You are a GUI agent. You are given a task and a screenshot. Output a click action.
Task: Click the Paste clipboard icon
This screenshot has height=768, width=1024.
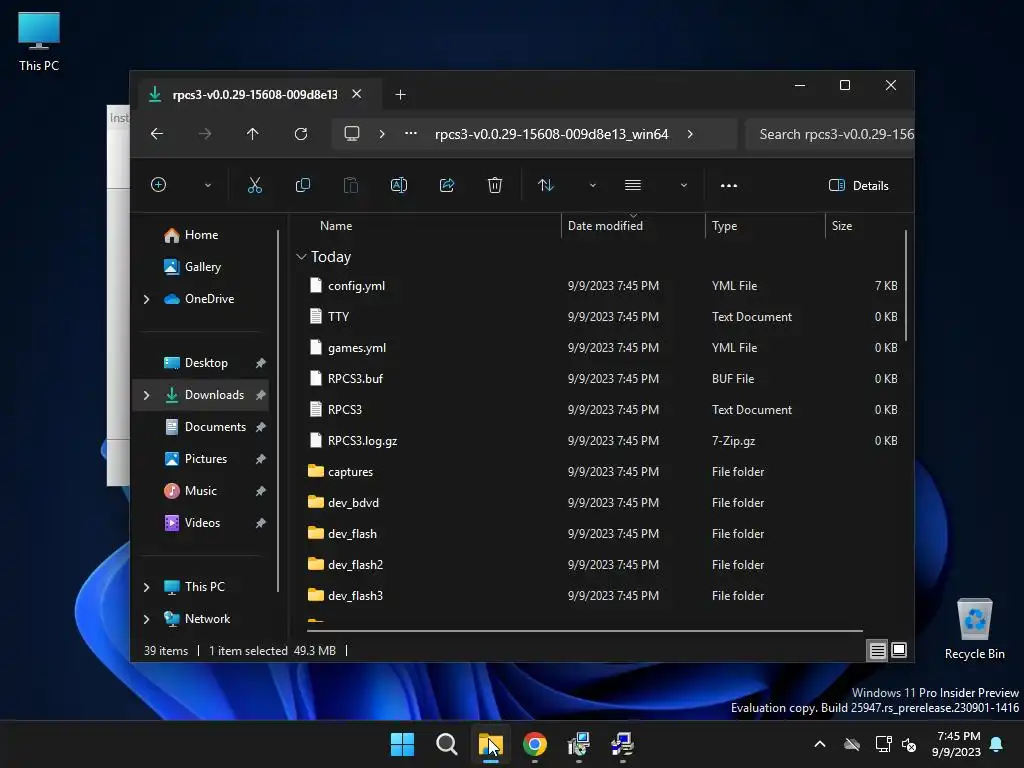point(351,185)
